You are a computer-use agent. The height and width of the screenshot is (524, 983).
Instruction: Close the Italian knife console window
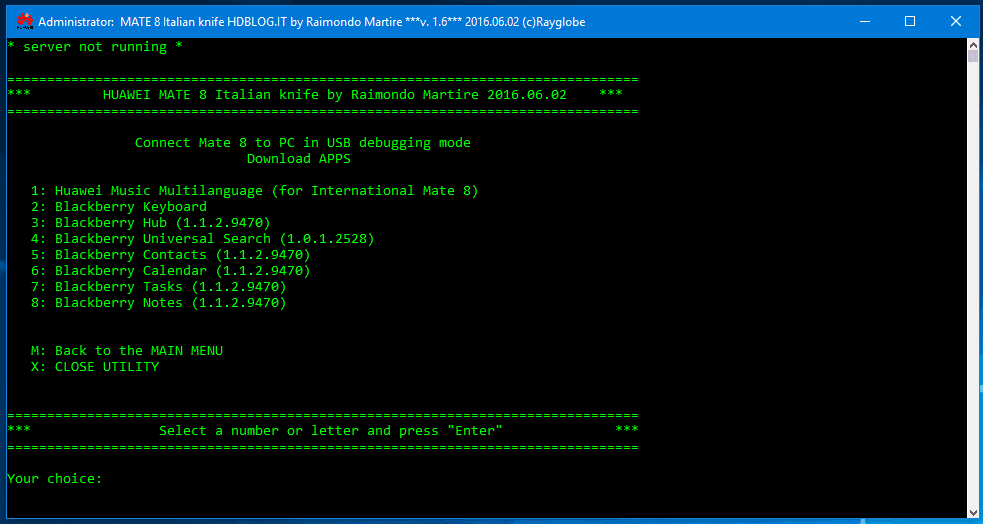[x=955, y=21]
